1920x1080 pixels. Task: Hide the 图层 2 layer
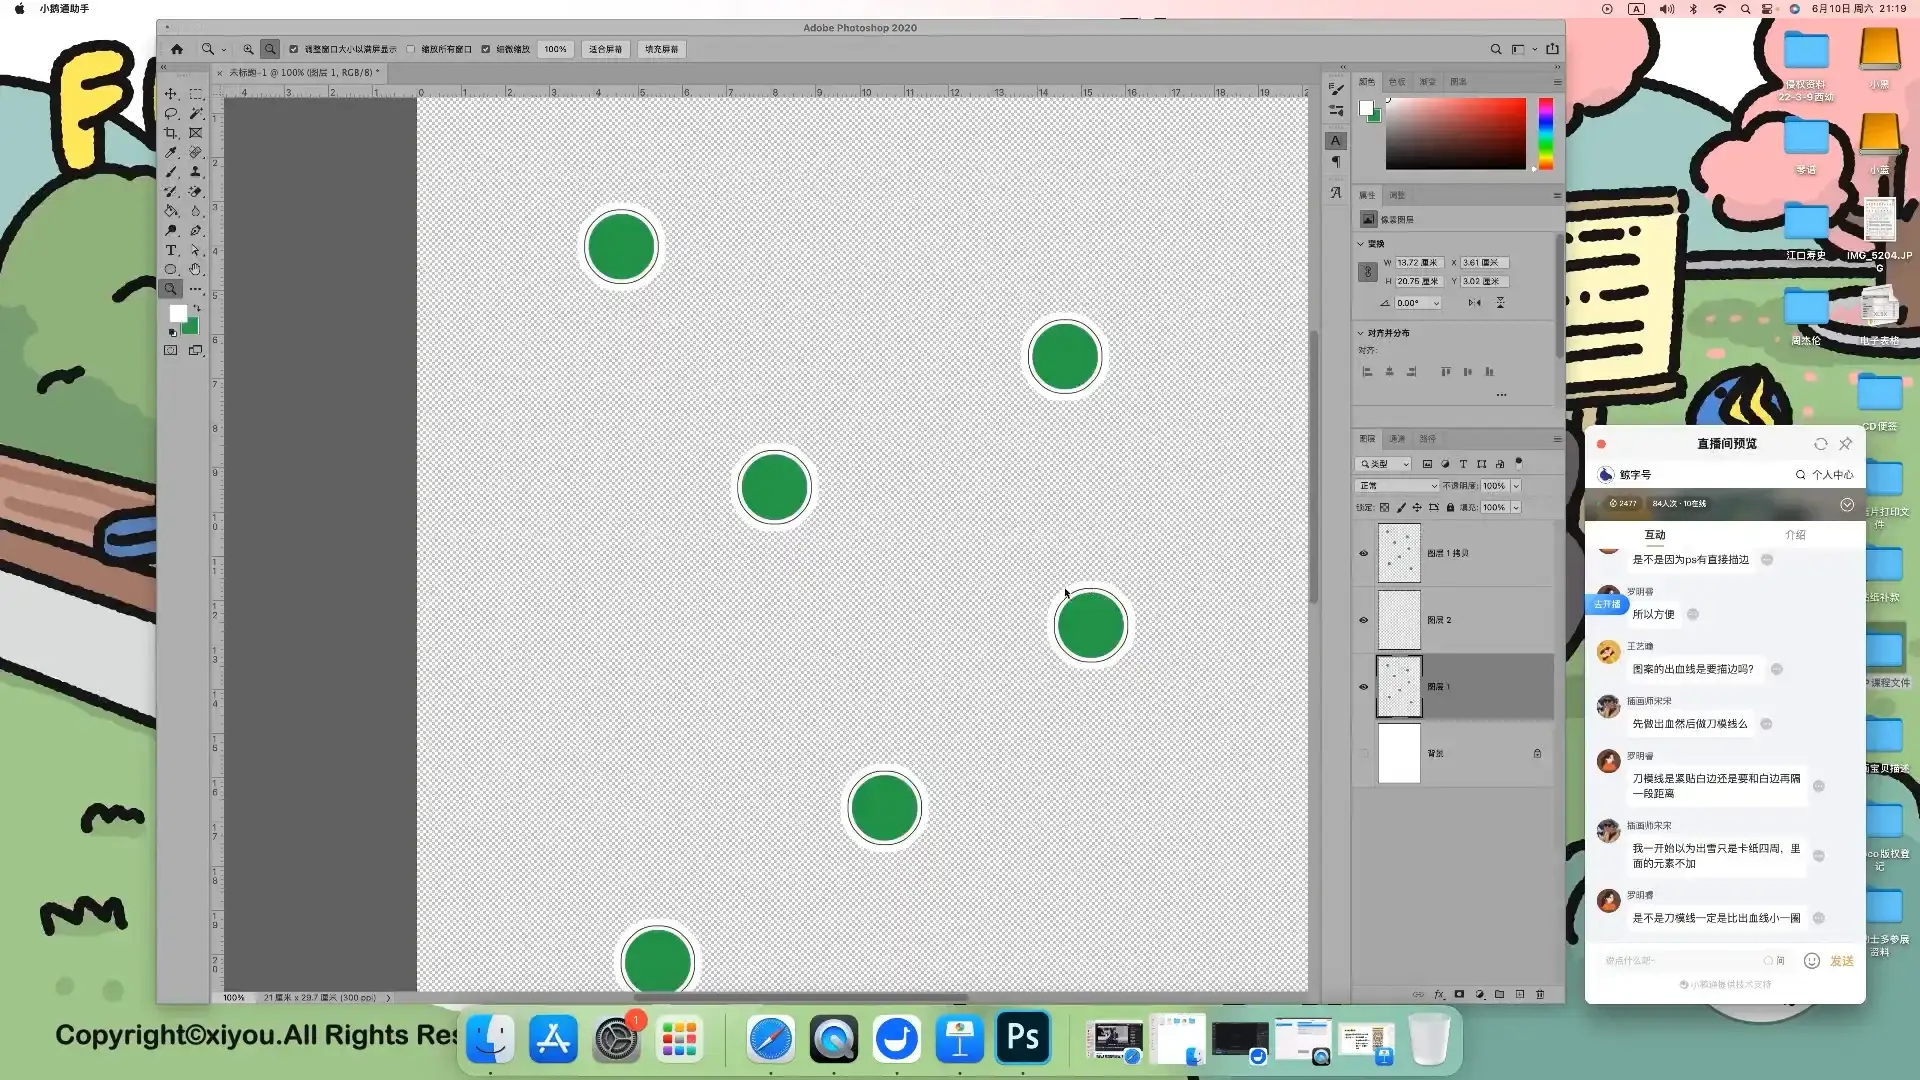click(x=1363, y=620)
